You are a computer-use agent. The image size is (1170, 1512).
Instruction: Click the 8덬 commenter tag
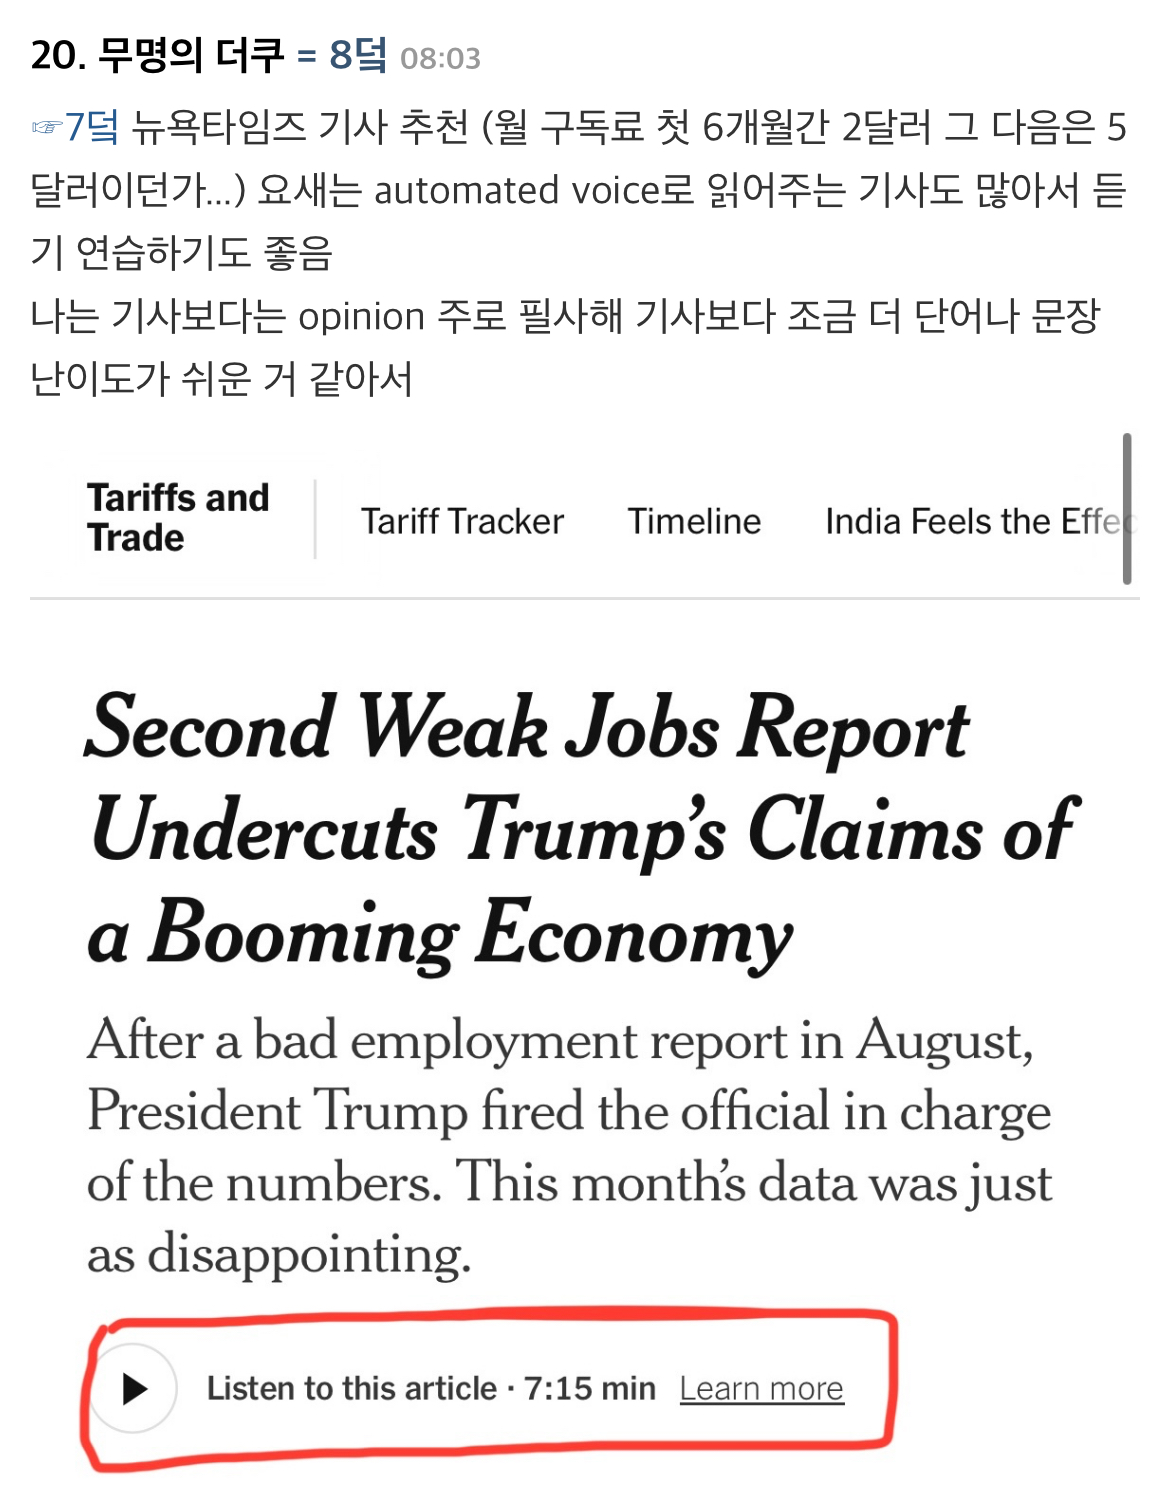357,55
